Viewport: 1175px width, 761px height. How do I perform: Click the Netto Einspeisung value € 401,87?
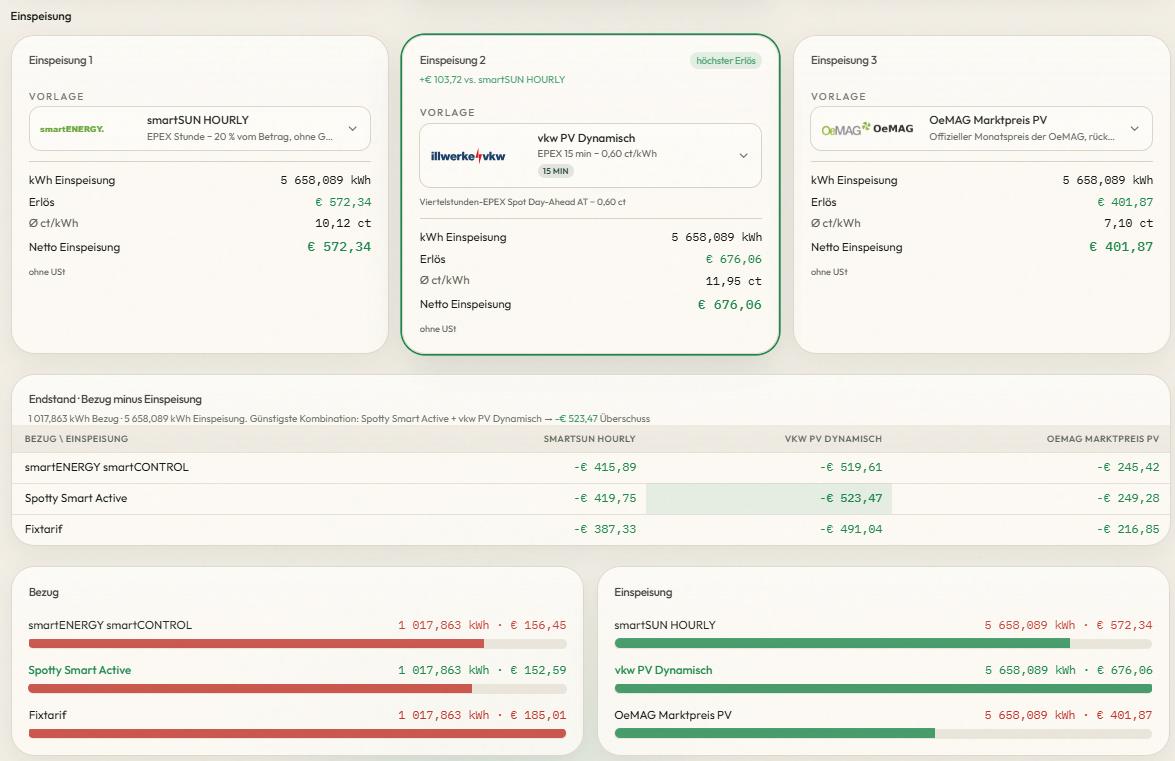tap(1121, 246)
